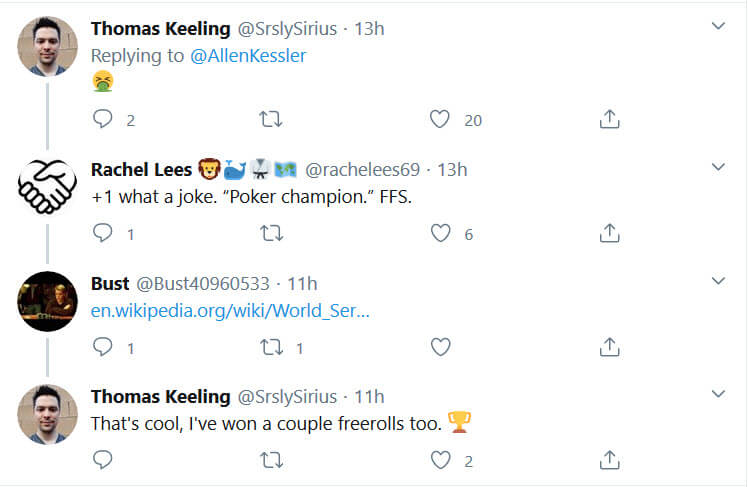This screenshot has height=487, width=748.
Task: Retweet Rachel Lees' "Poker champion" tweet
Action: click(x=270, y=234)
